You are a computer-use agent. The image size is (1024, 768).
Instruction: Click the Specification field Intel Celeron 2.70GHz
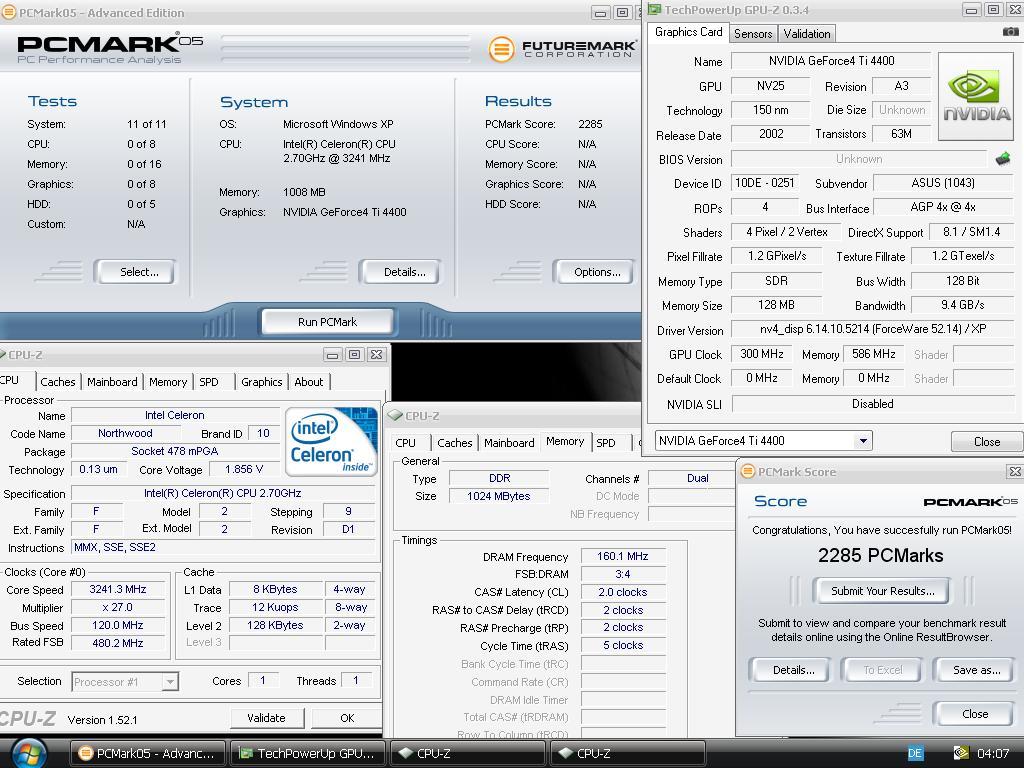point(223,493)
